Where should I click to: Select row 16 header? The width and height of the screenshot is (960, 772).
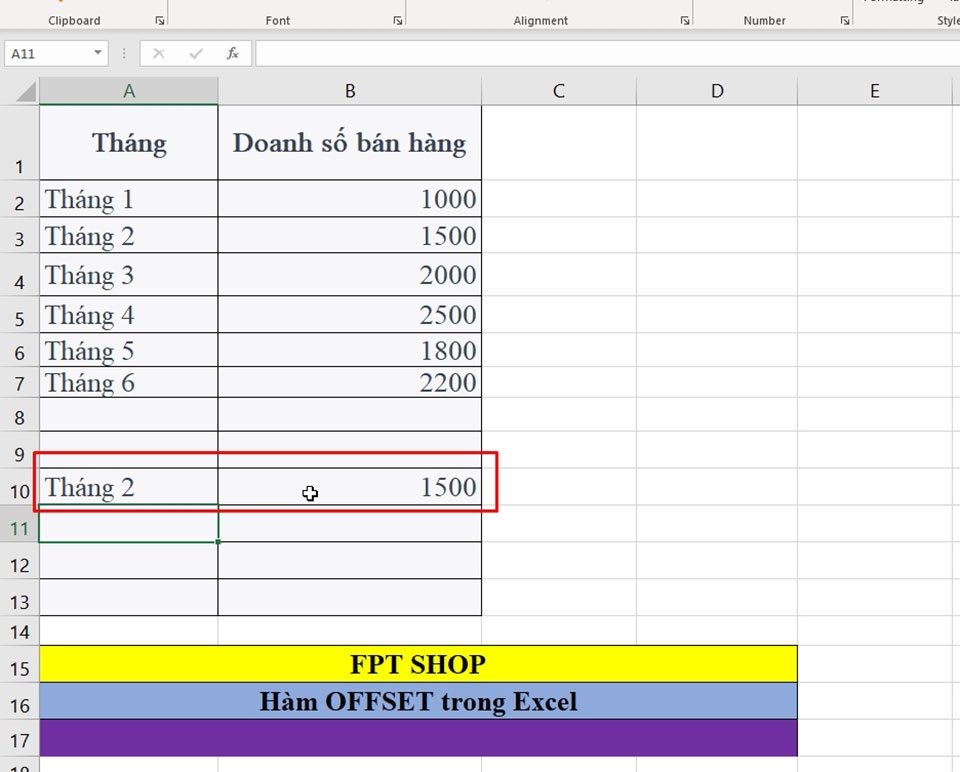point(20,701)
